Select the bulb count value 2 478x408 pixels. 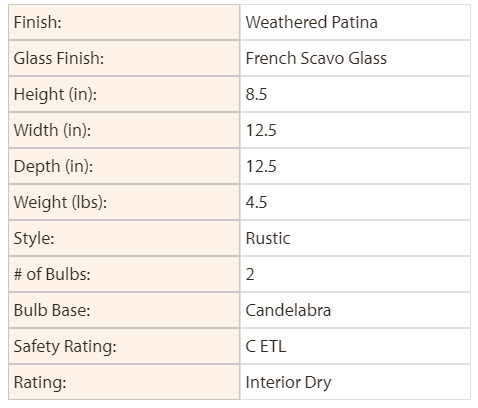(x=250, y=274)
